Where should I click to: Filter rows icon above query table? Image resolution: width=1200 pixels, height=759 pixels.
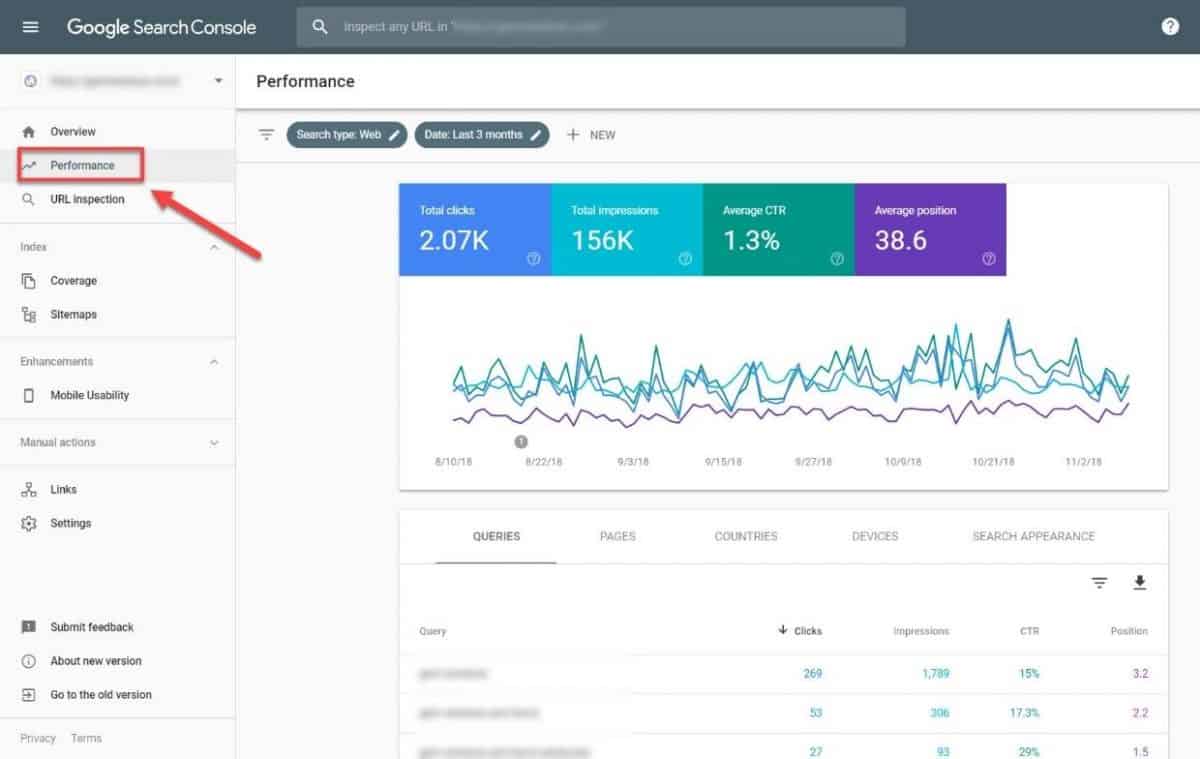coord(1100,583)
